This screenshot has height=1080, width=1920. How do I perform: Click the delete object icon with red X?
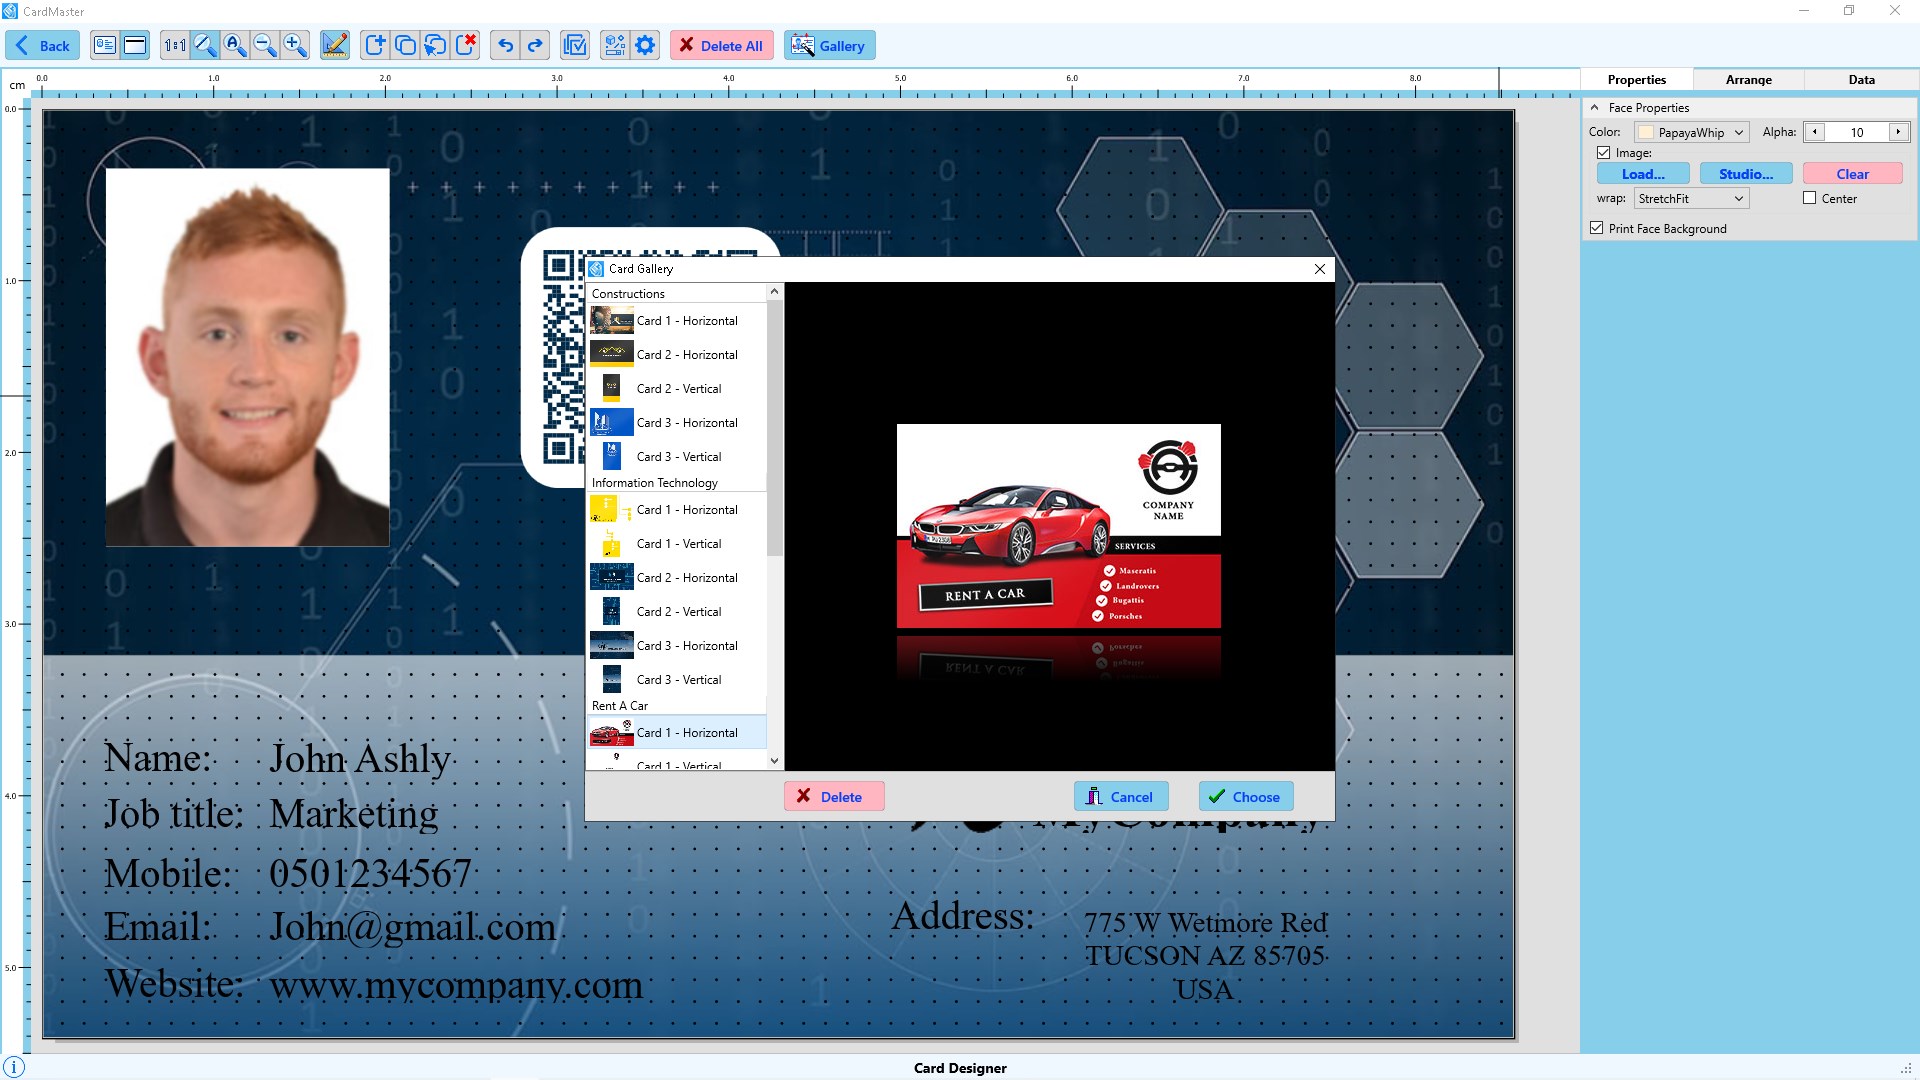[466, 45]
